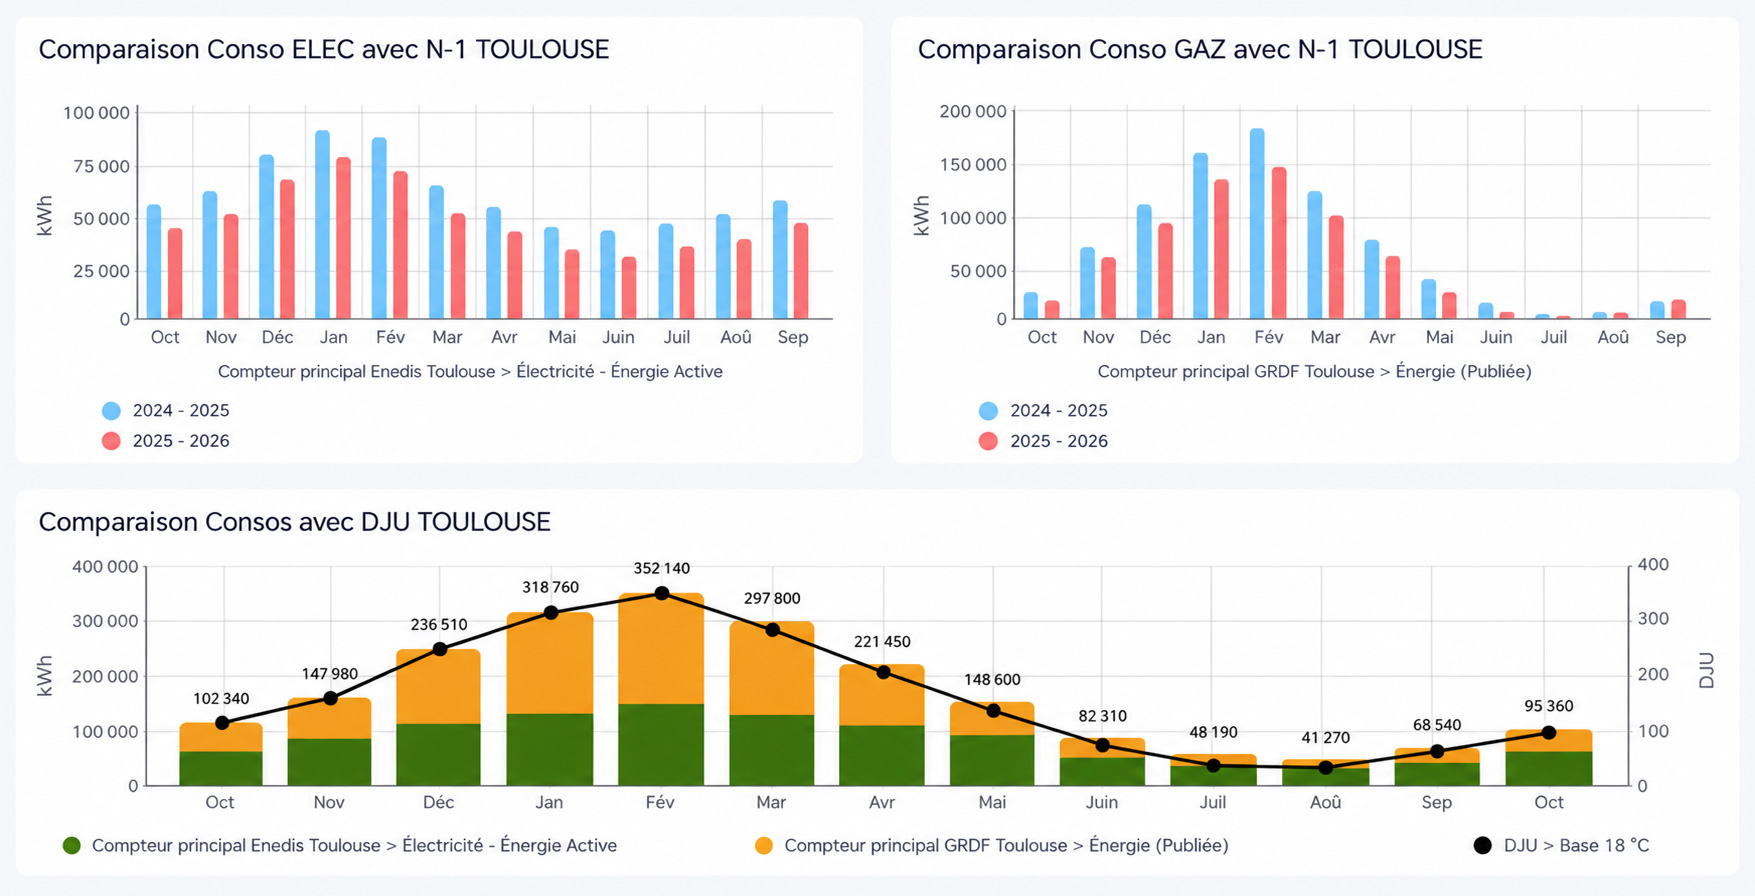Viewport: 1755px width, 896px height.
Task: Toggle the orange GRDF Énergie (Publiée) legend entry
Action: pos(992,846)
